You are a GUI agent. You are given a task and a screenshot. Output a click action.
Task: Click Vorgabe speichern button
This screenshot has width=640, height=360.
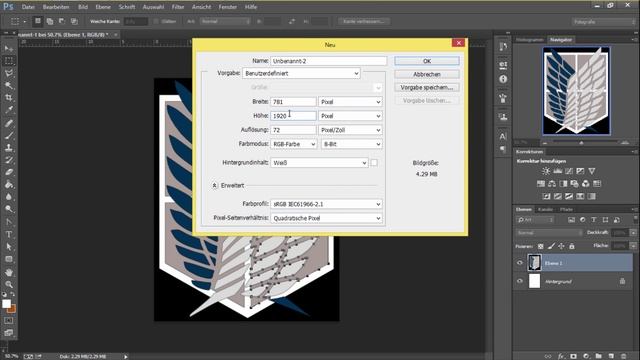coord(427,87)
